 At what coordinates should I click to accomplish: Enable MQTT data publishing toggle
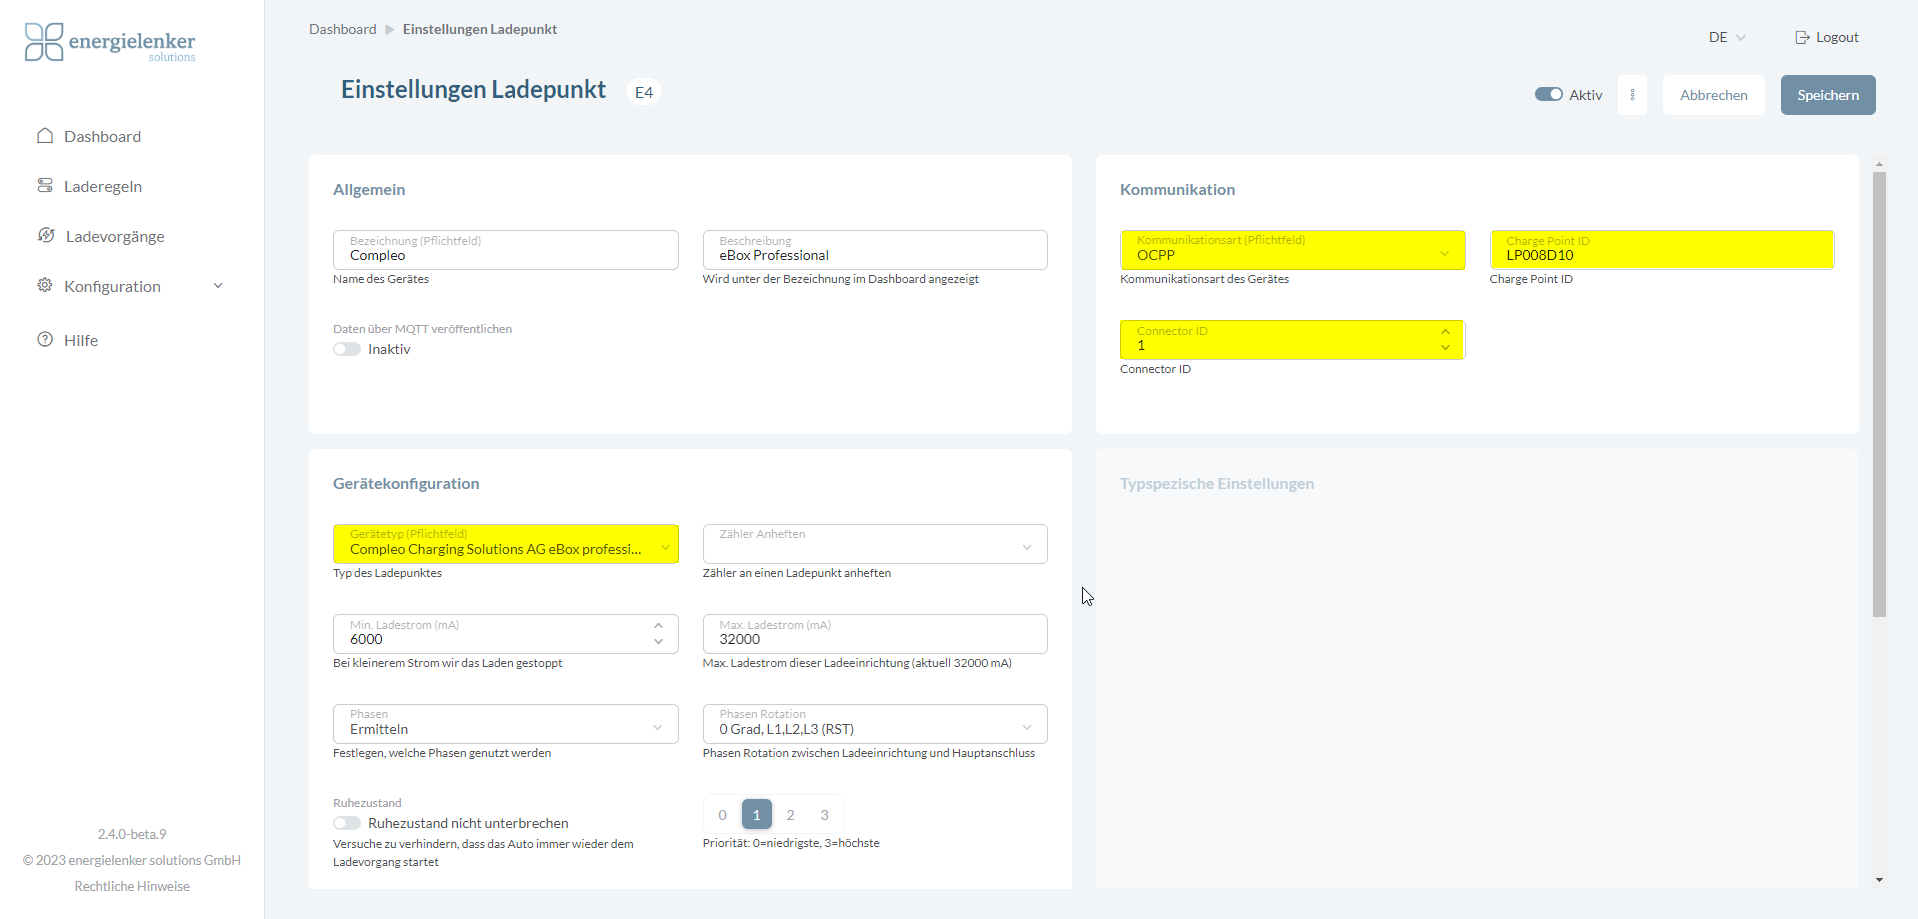pyautogui.click(x=347, y=349)
